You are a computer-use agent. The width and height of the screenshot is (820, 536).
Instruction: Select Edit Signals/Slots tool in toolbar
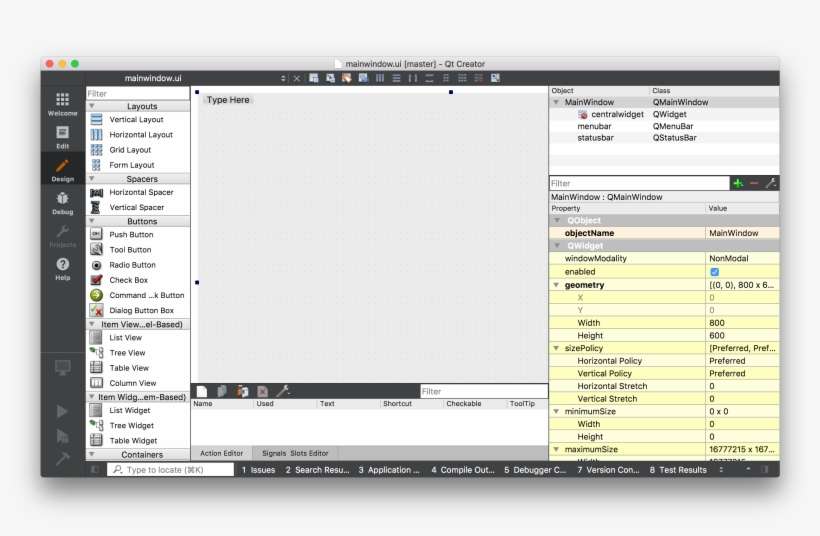click(331, 78)
